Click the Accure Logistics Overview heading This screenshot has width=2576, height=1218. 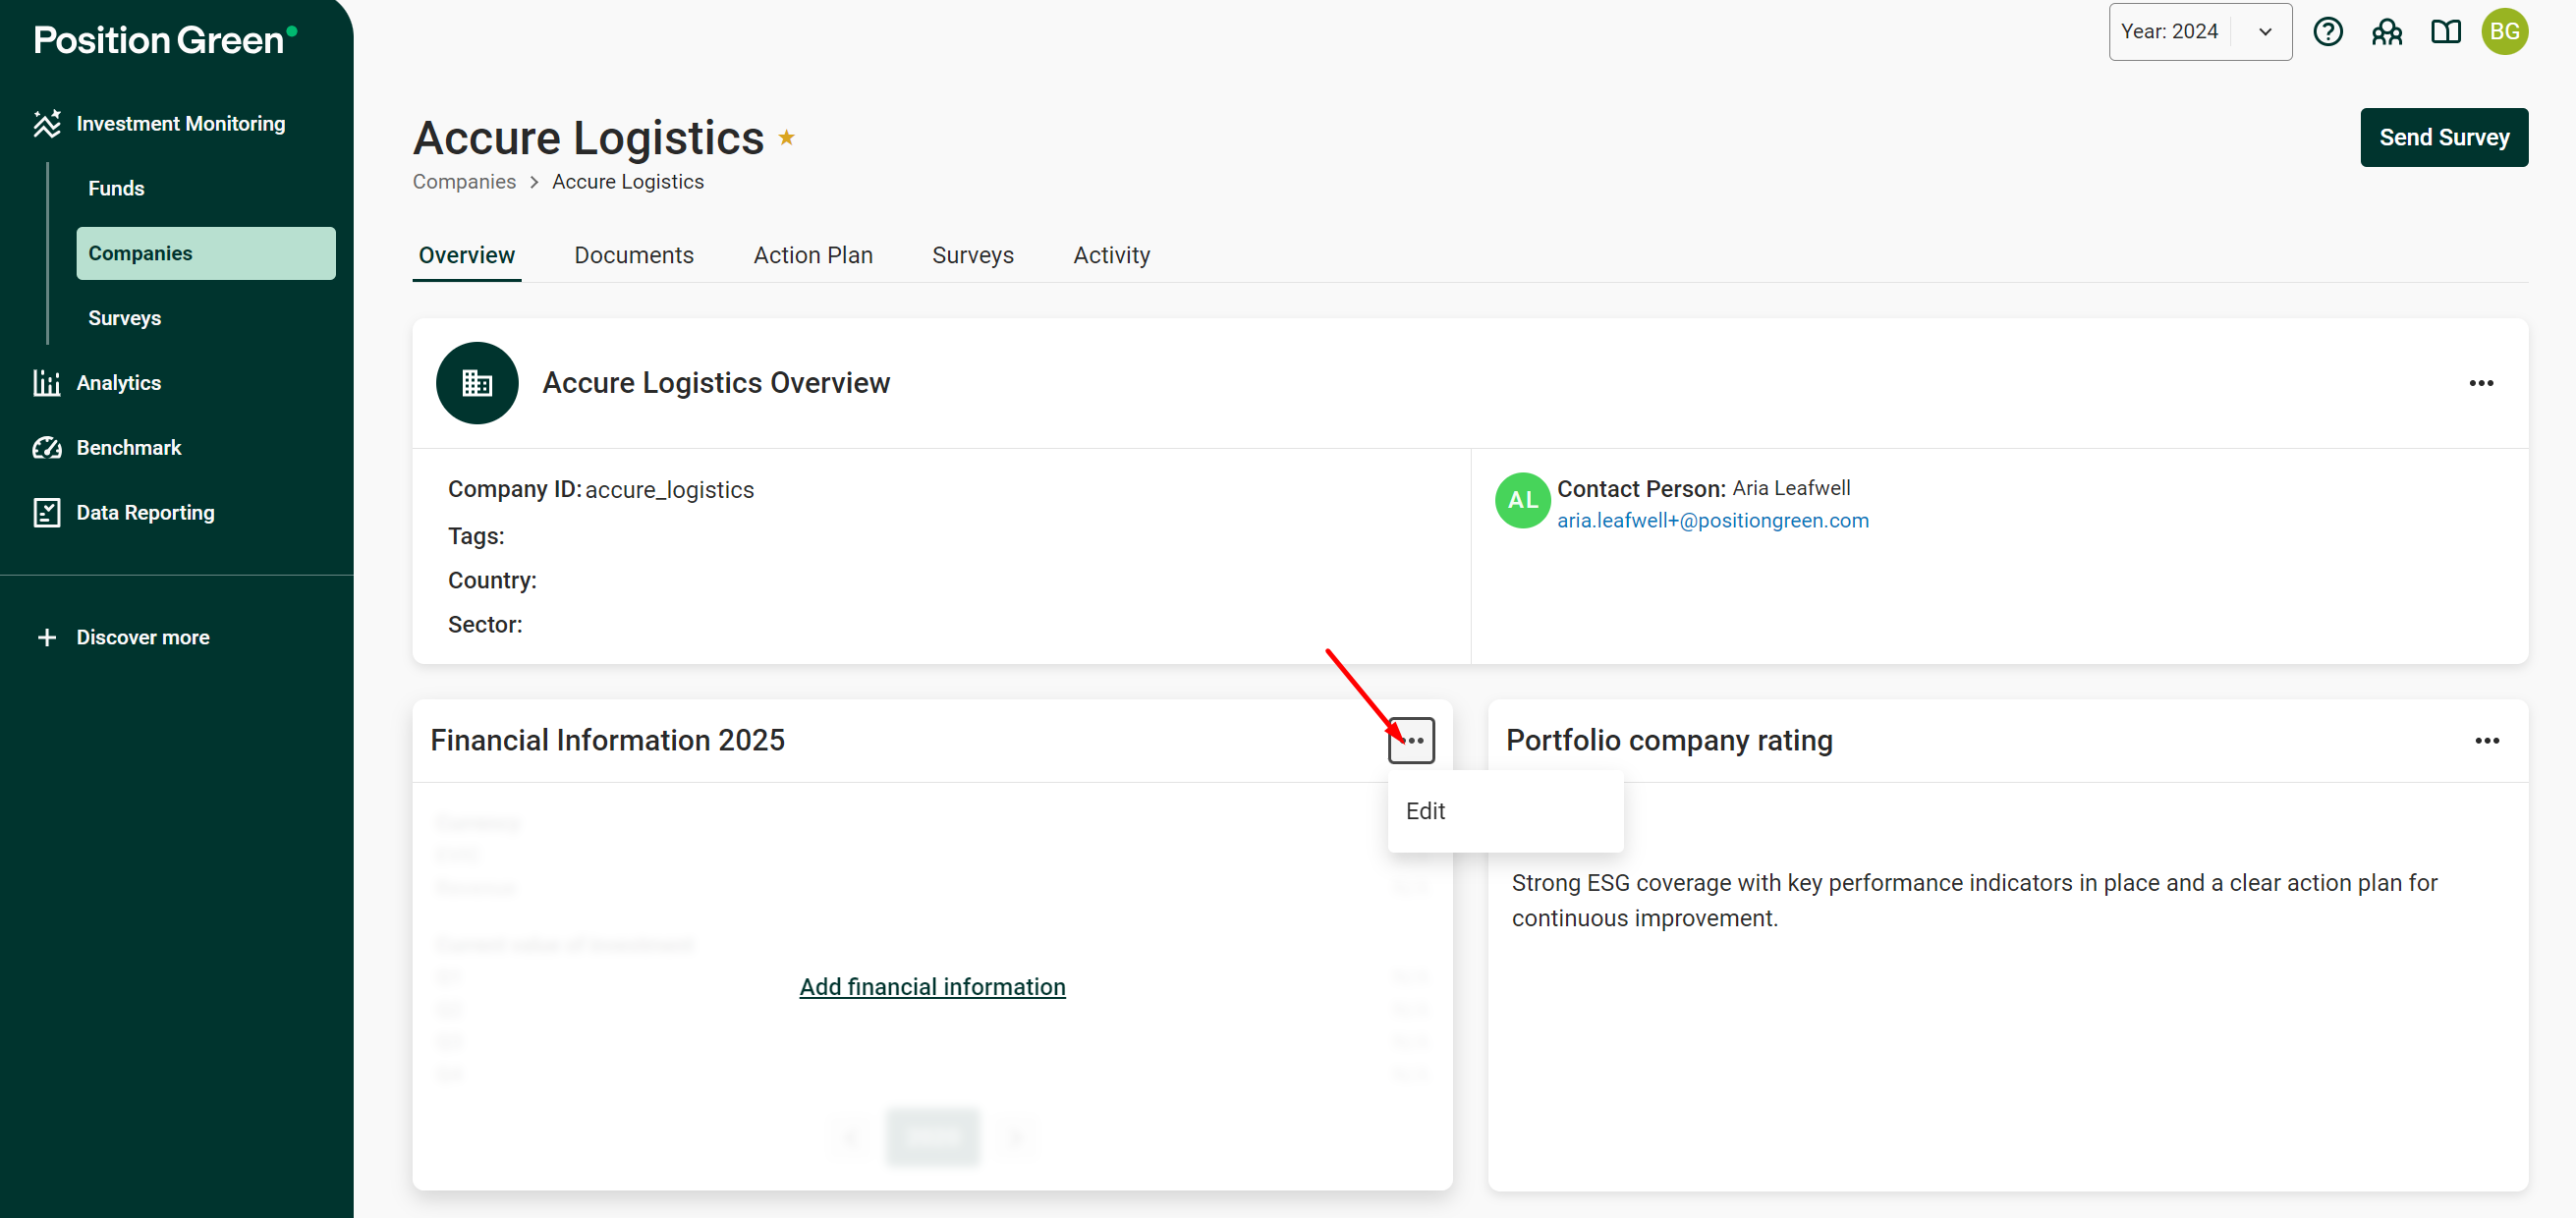(715, 383)
